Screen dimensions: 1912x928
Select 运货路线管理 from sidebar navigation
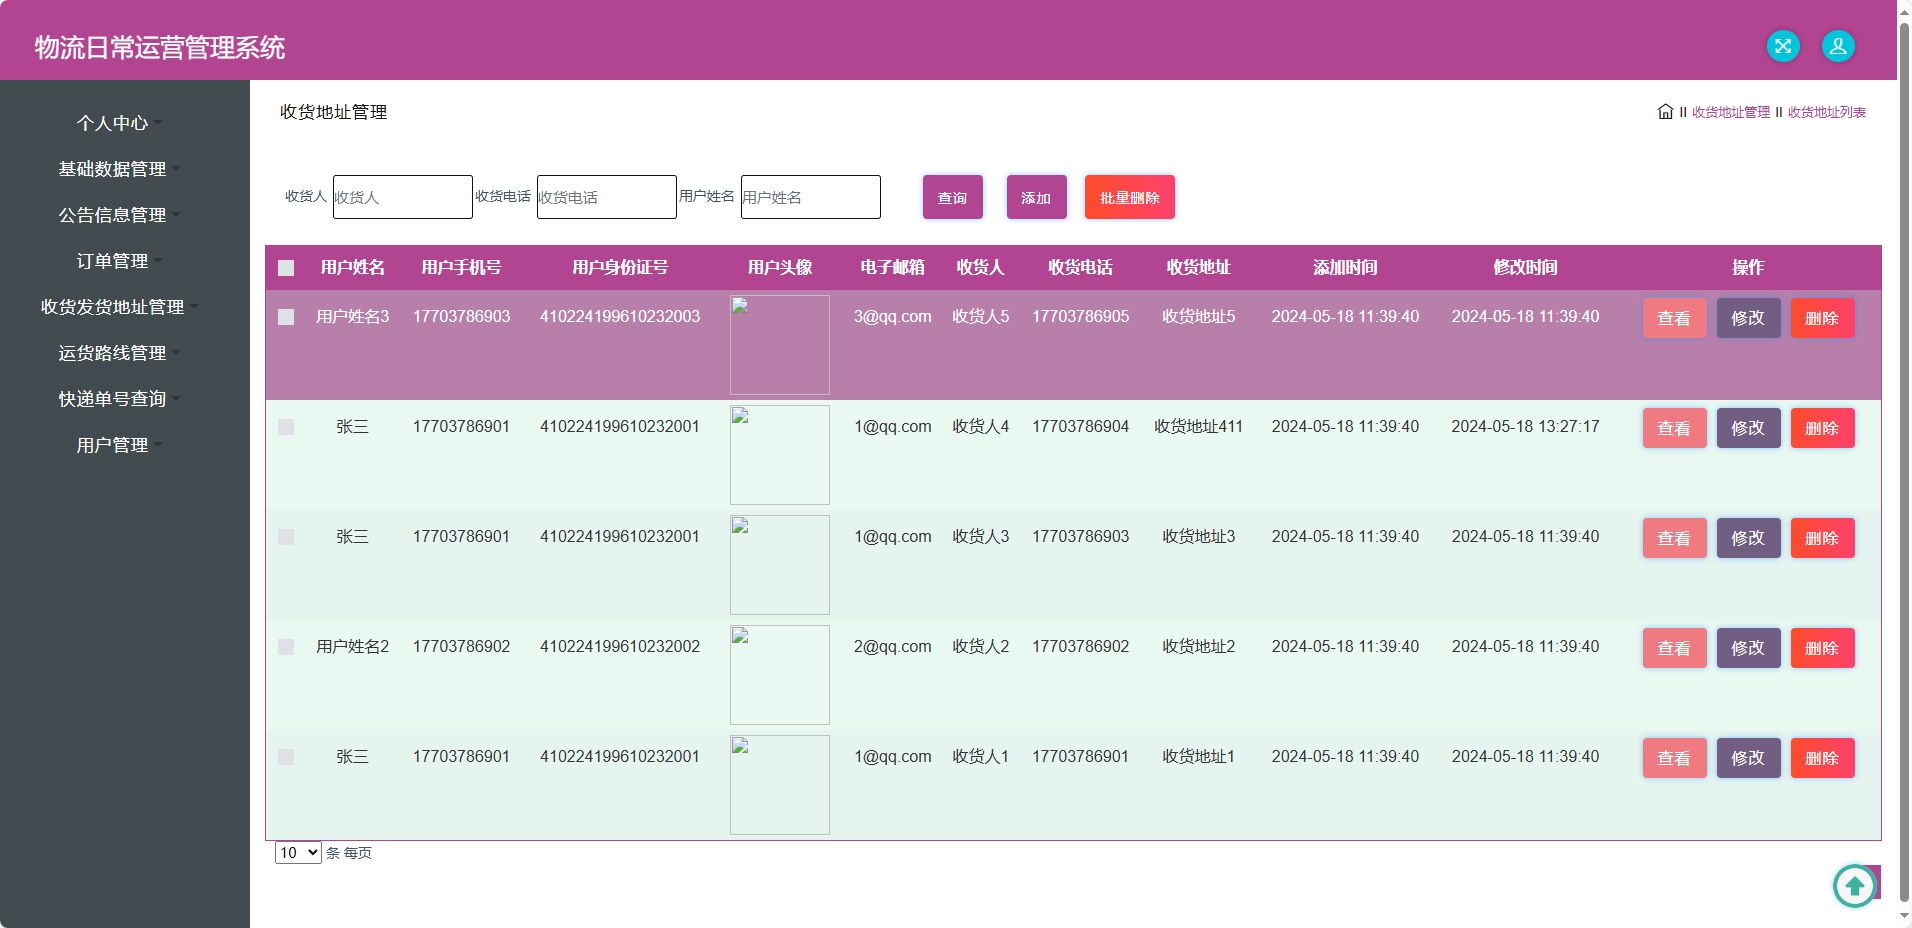[x=113, y=352]
